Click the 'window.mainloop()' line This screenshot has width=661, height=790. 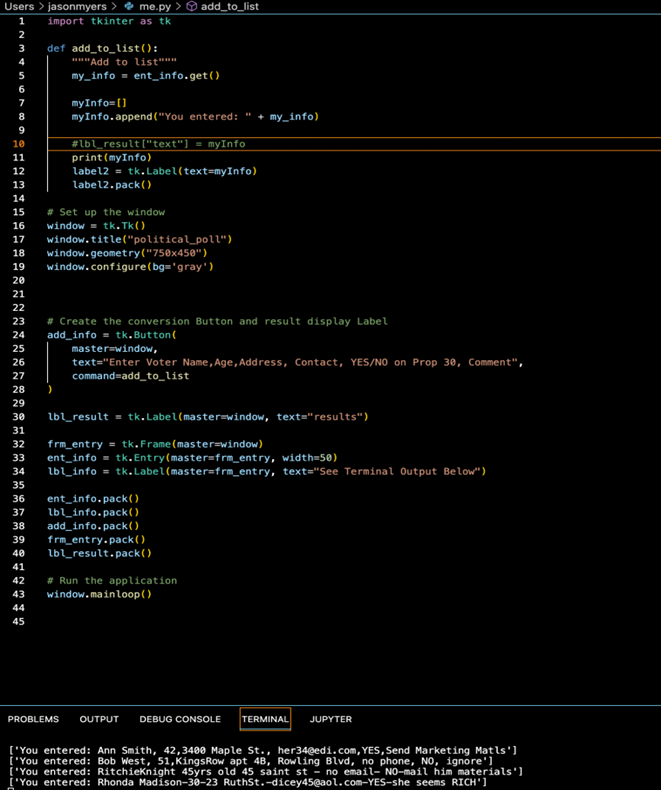point(99,594)
